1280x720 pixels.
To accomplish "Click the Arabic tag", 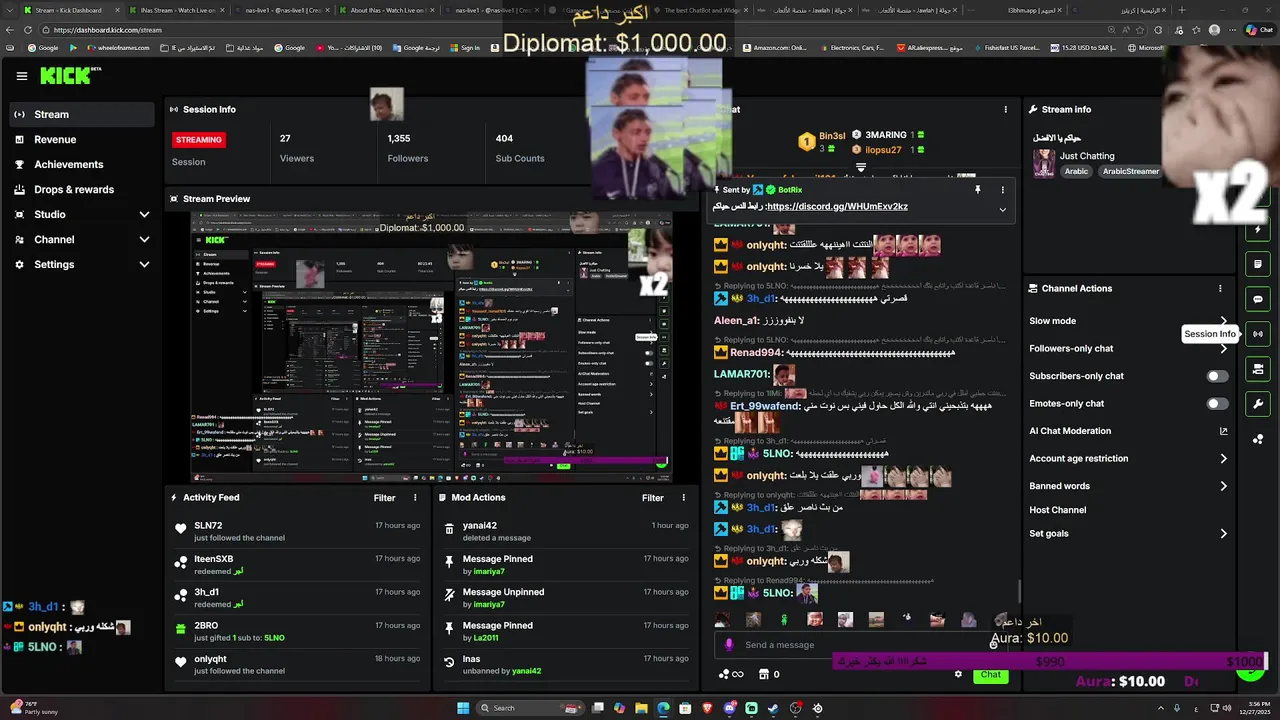I will (1076, 171).
